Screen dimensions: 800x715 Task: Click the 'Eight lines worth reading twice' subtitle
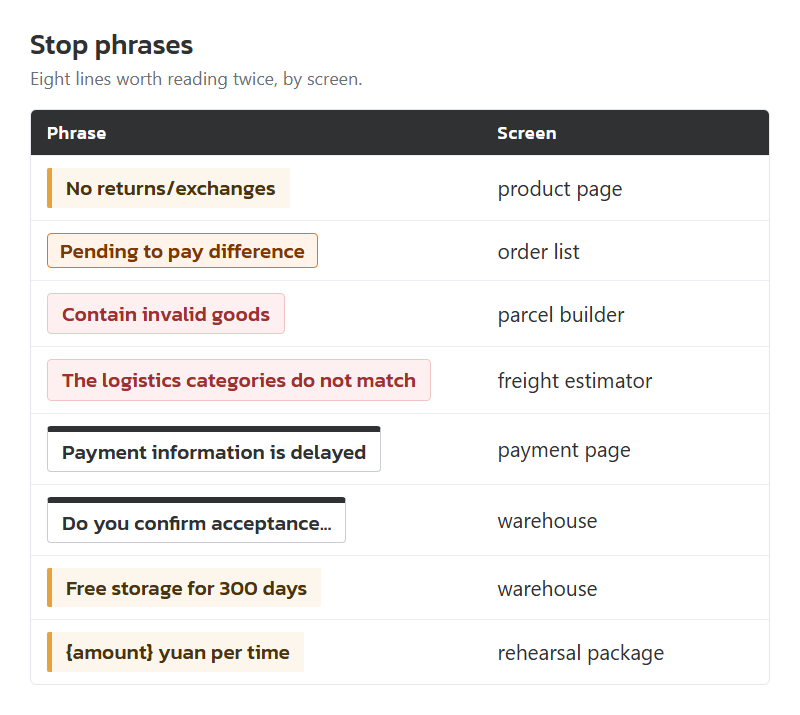coord(196,79)
